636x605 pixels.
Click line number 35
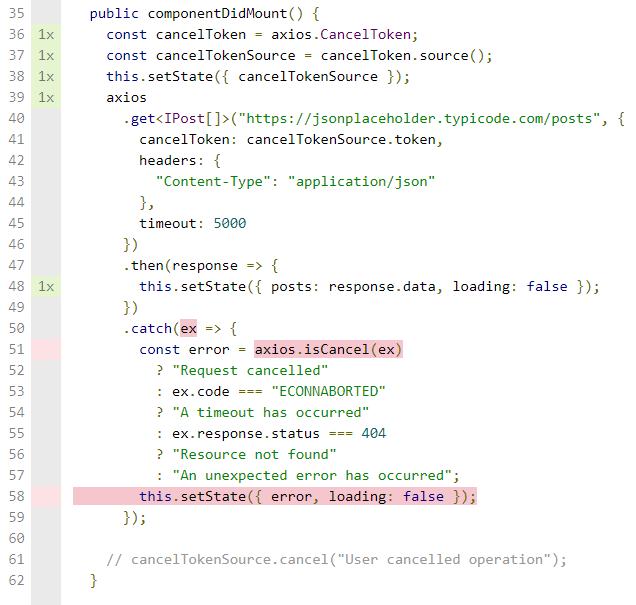[x=15, y=14]
